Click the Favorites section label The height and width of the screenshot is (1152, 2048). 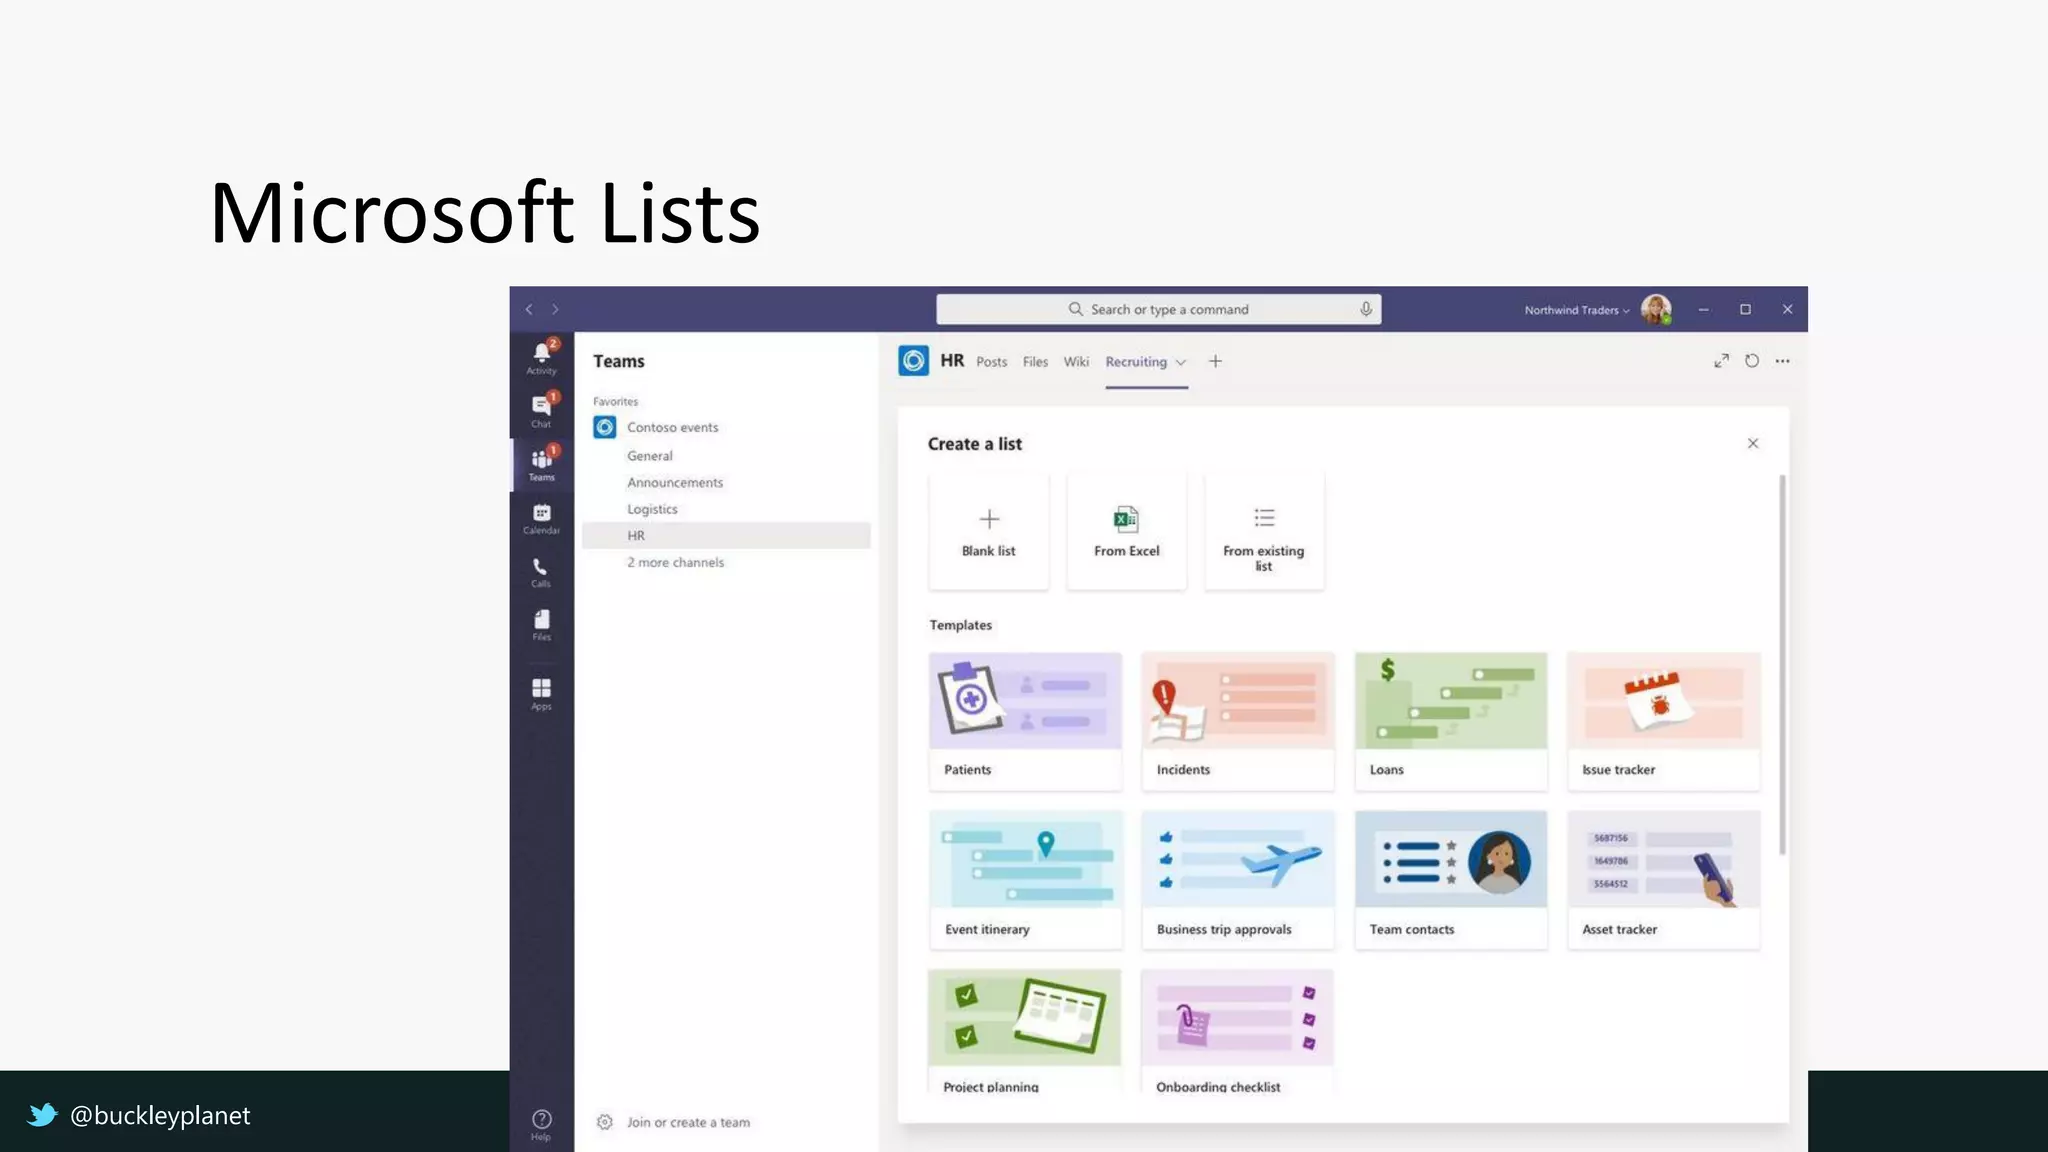coord(615,401)
